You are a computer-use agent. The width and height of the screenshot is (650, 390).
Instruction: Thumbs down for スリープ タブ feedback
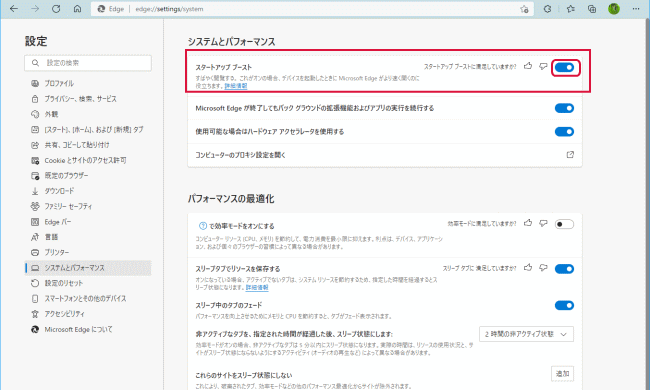coord(543,268)
